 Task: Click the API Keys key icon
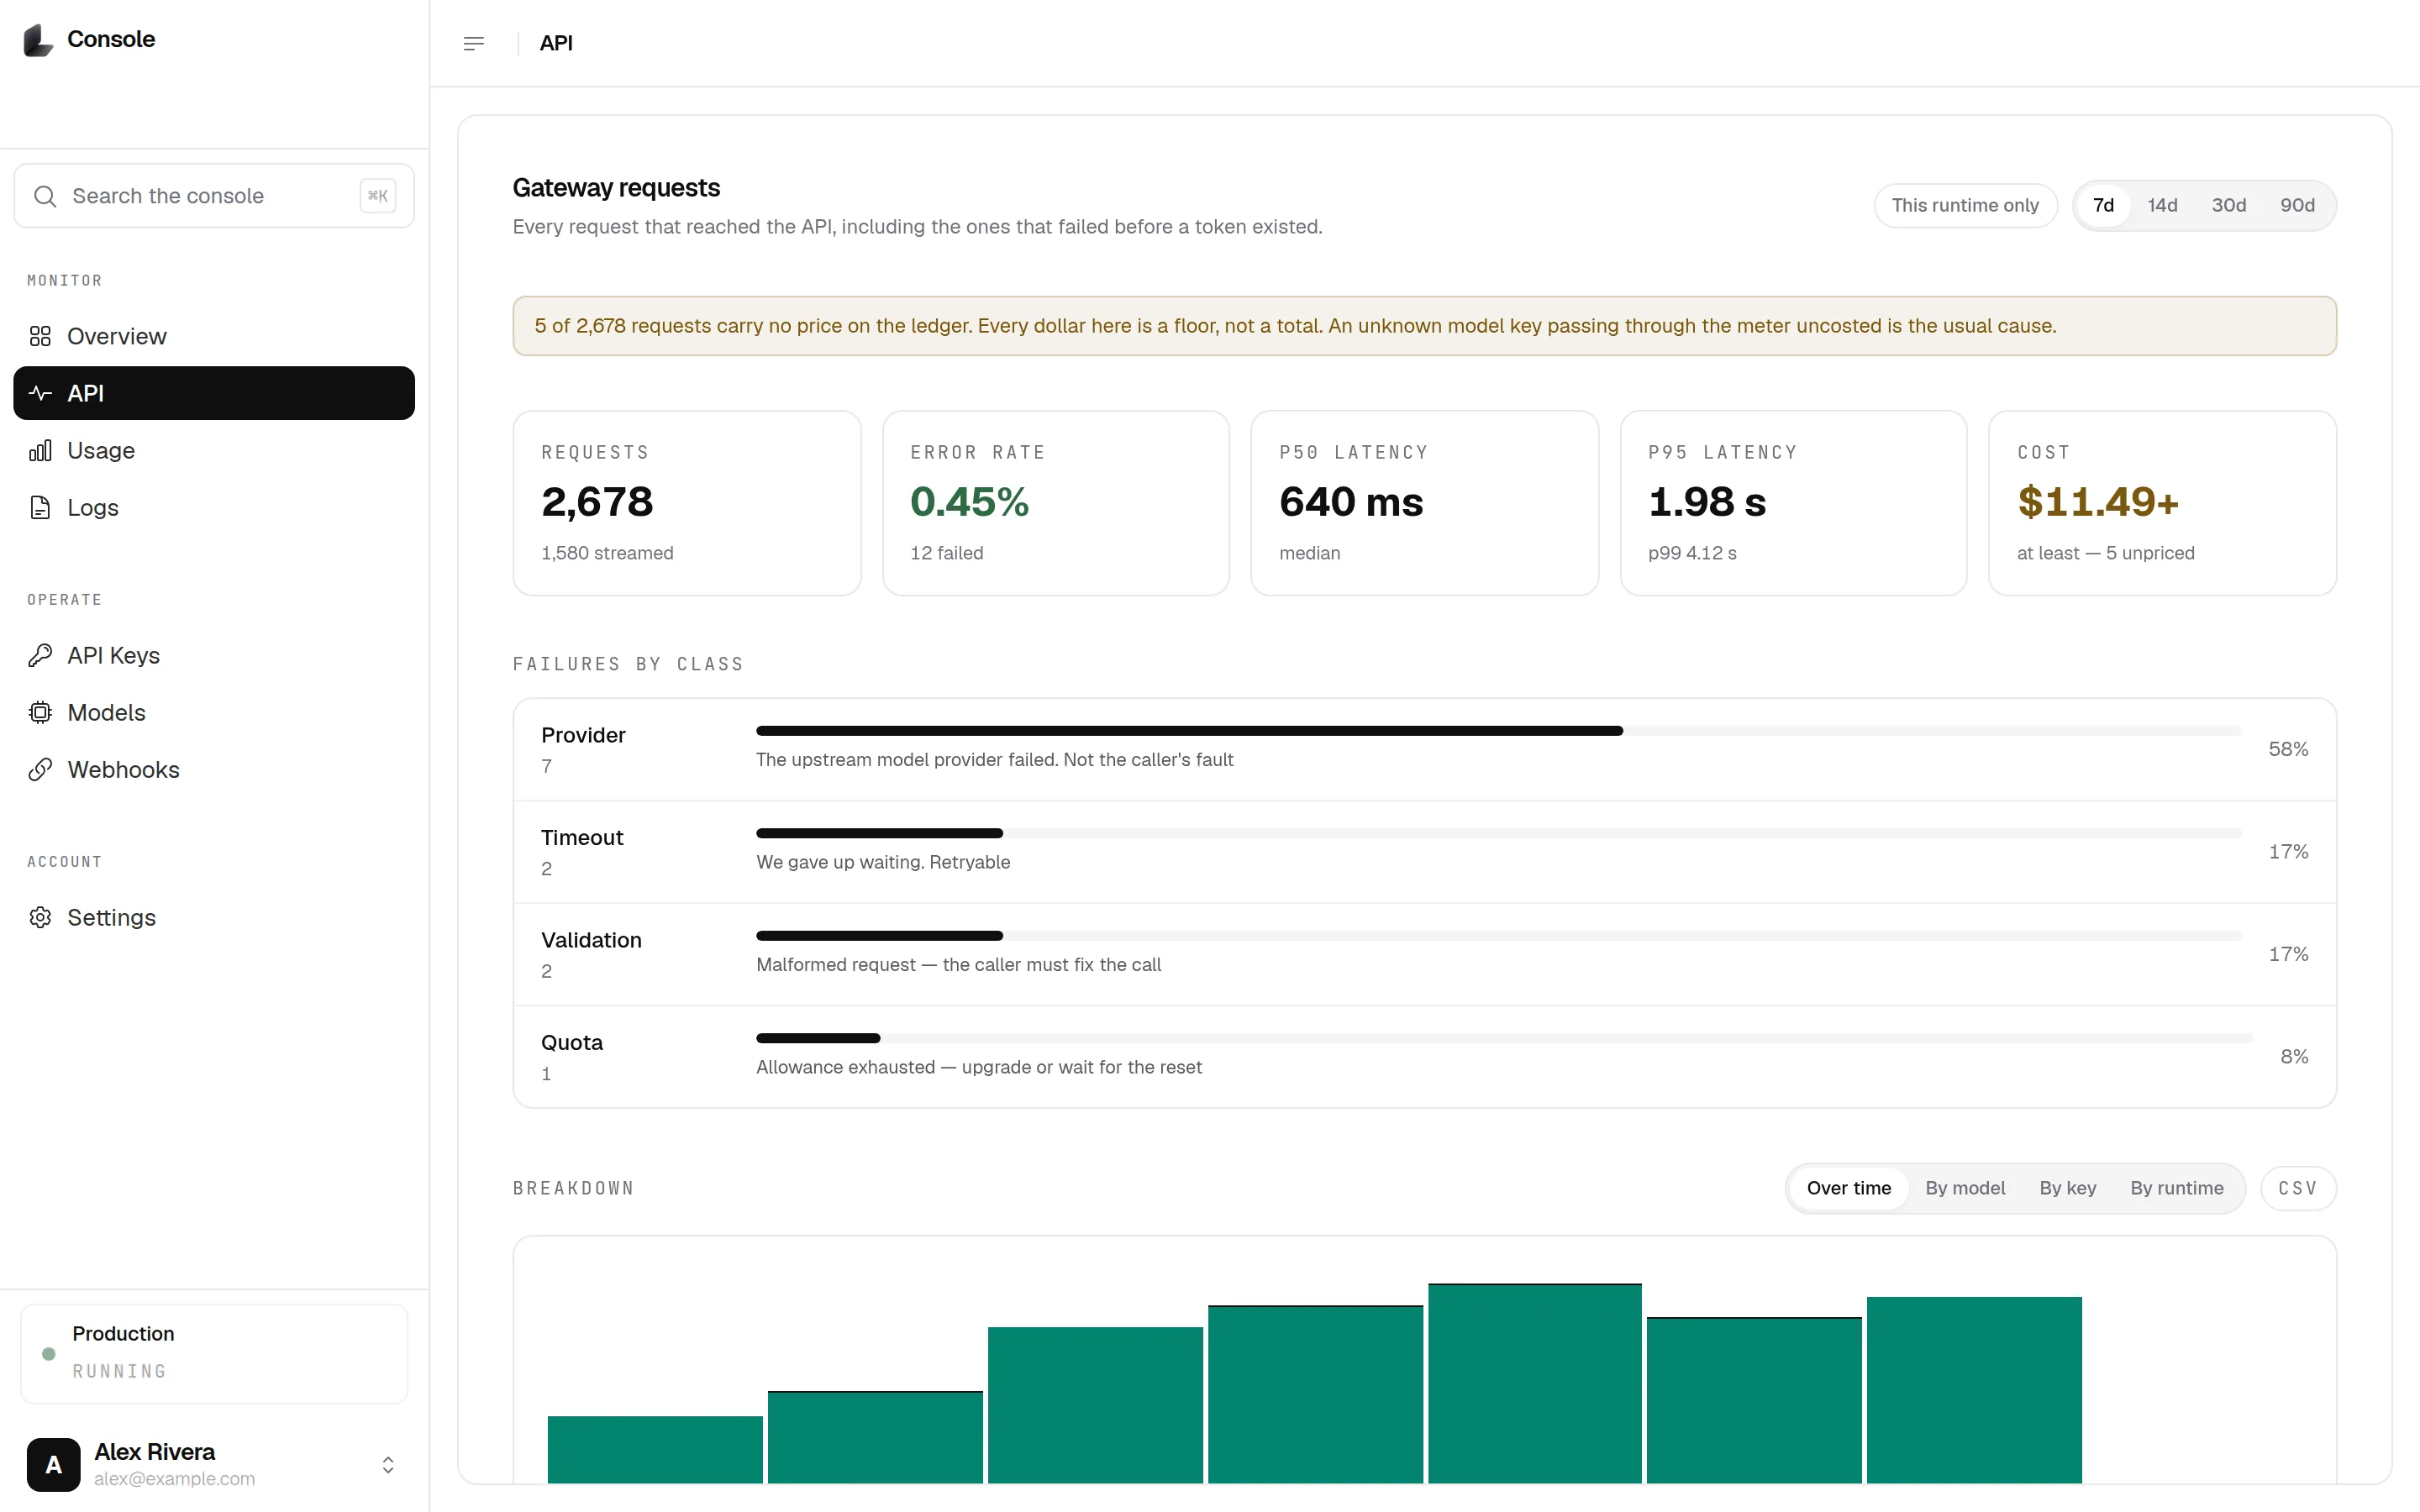point(40,655)
